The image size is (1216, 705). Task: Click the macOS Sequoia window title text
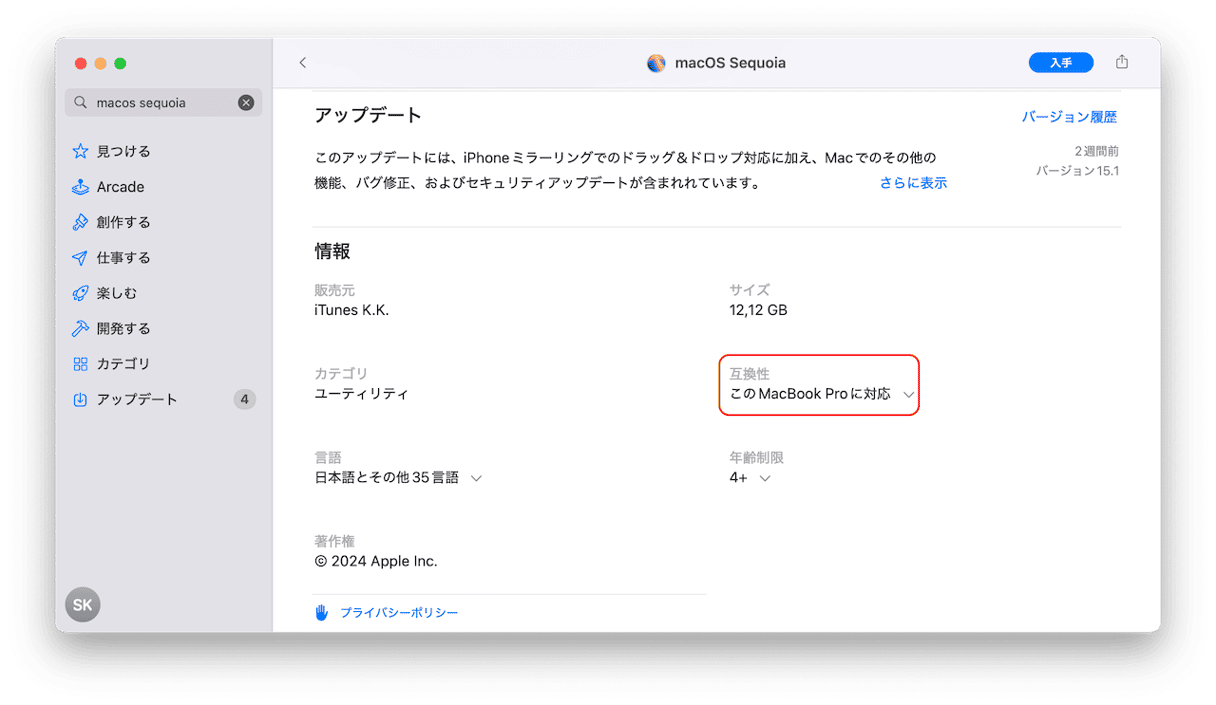730,63
